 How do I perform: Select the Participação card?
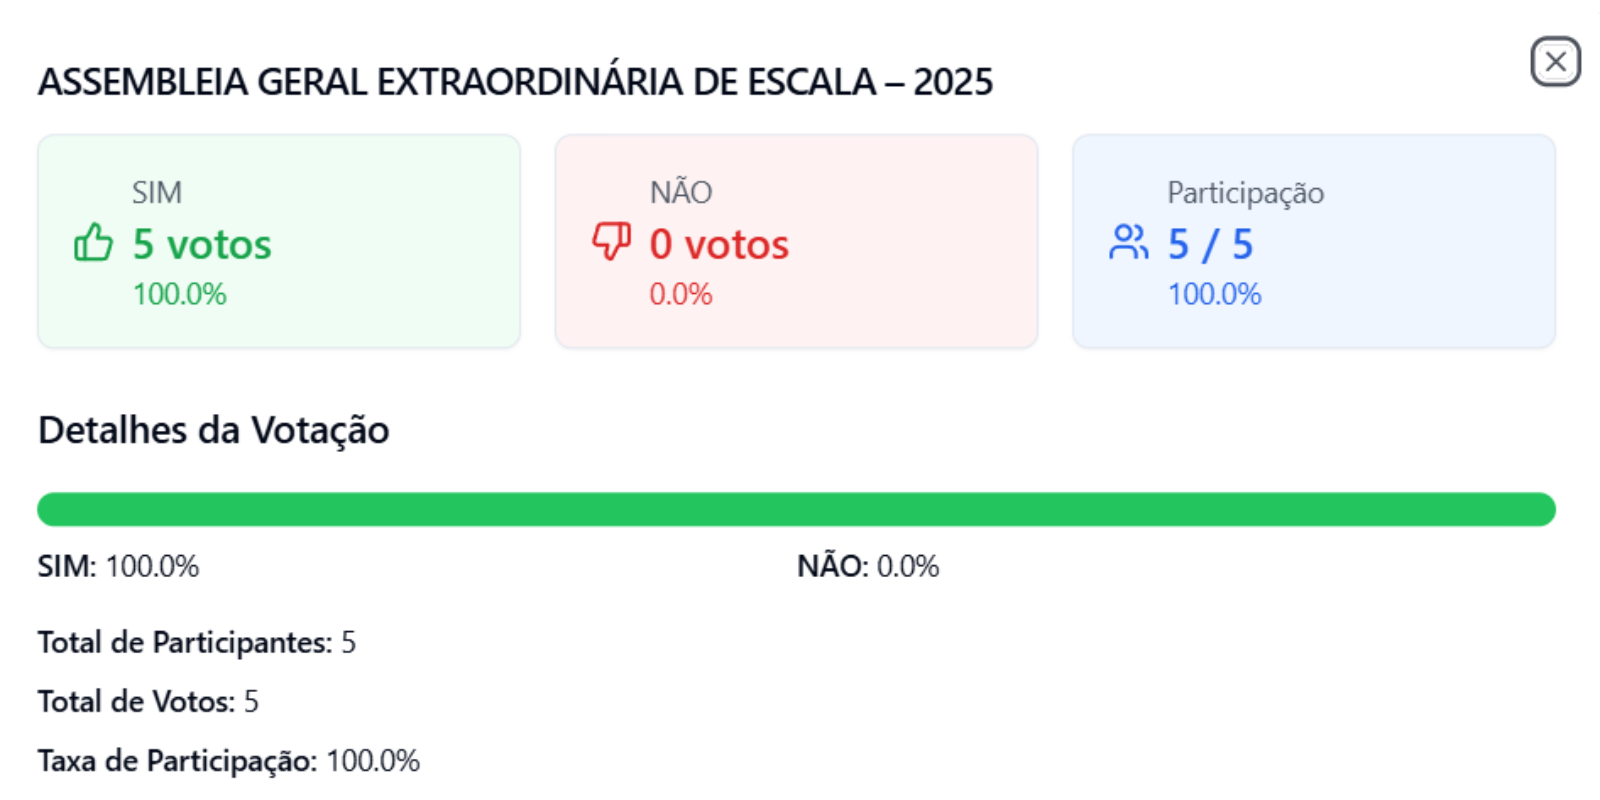coord(1314,241)
